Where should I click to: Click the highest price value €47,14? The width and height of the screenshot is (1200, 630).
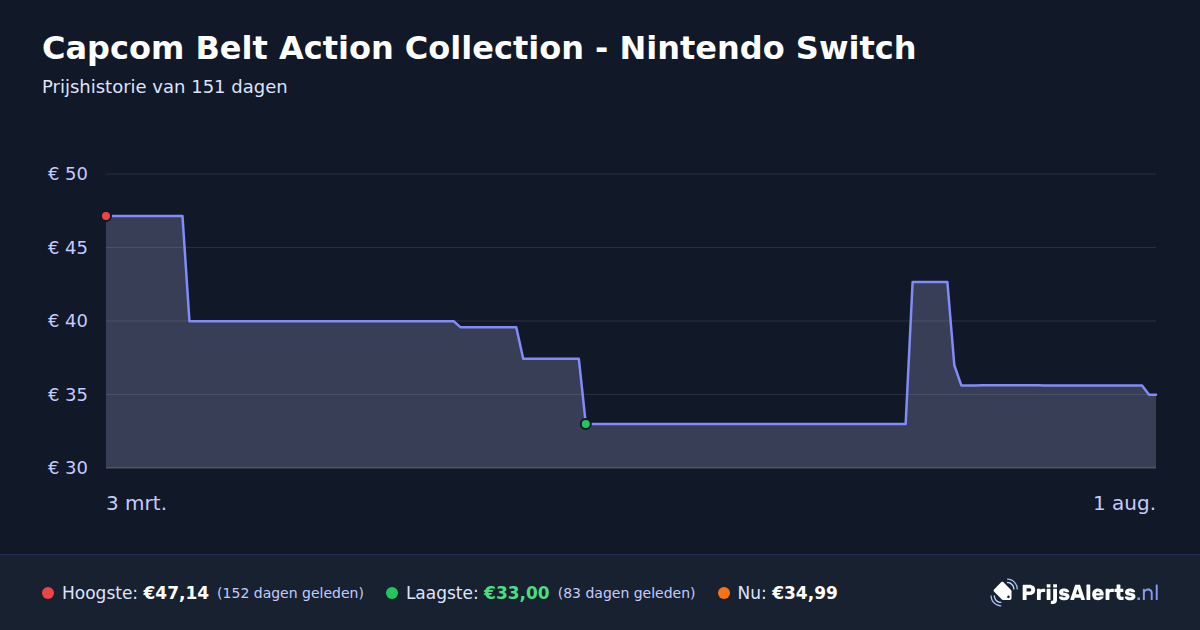(176, 593)
